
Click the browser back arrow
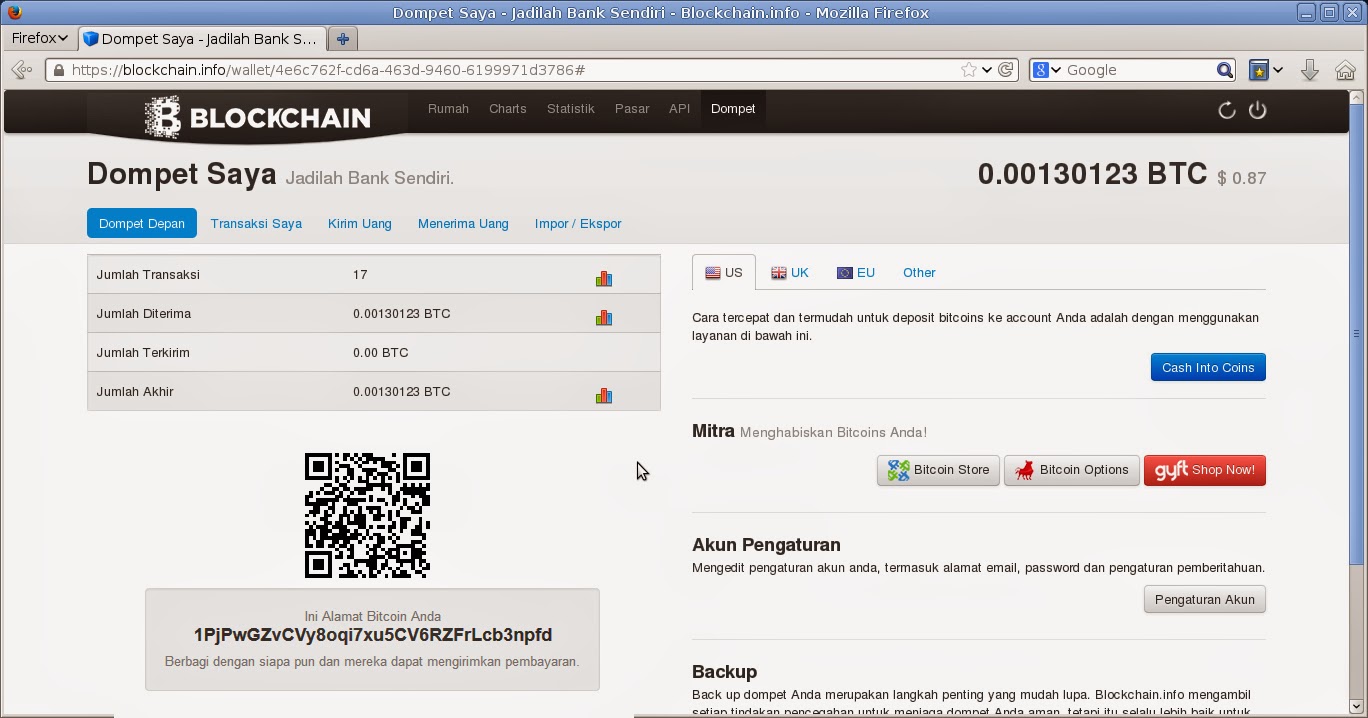tap(21, 70)
